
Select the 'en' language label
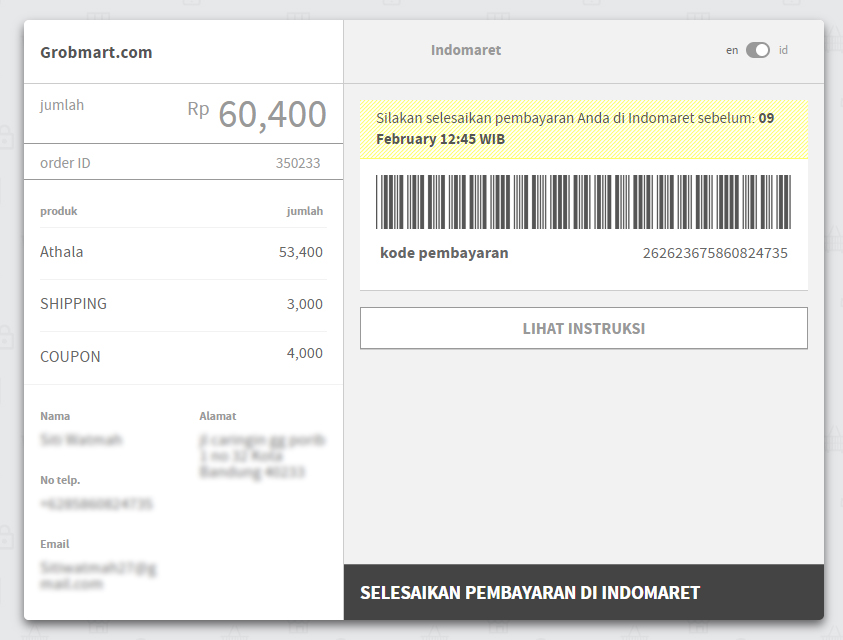click(732, 51)
